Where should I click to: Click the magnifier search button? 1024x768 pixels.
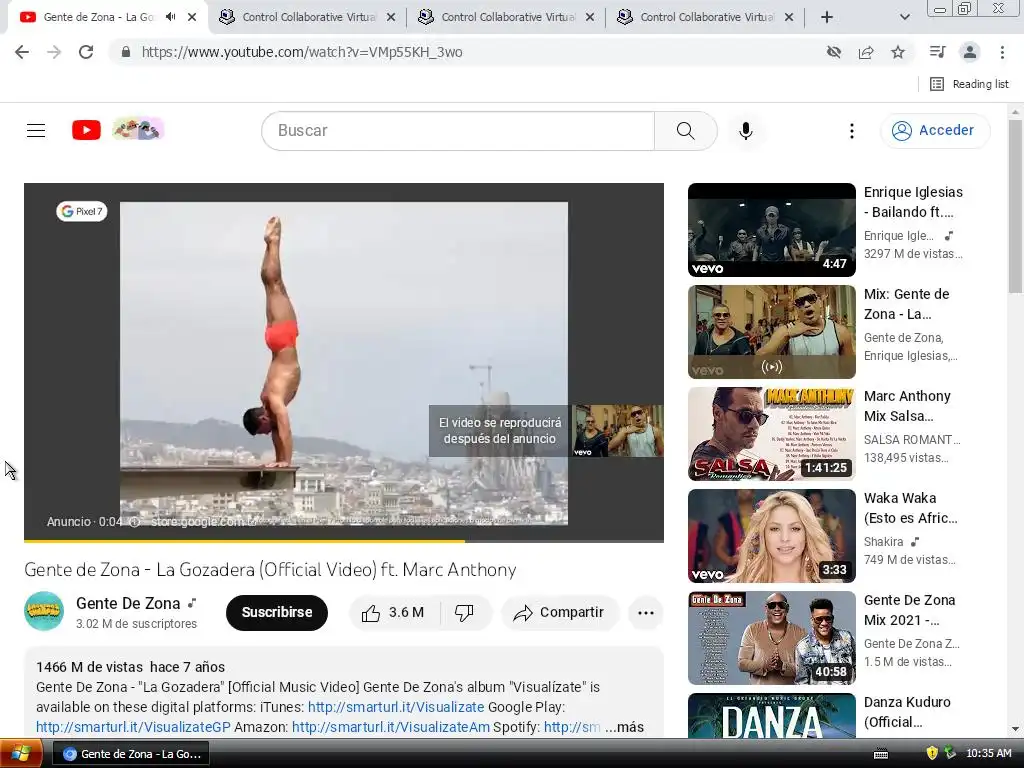point(686,131)
